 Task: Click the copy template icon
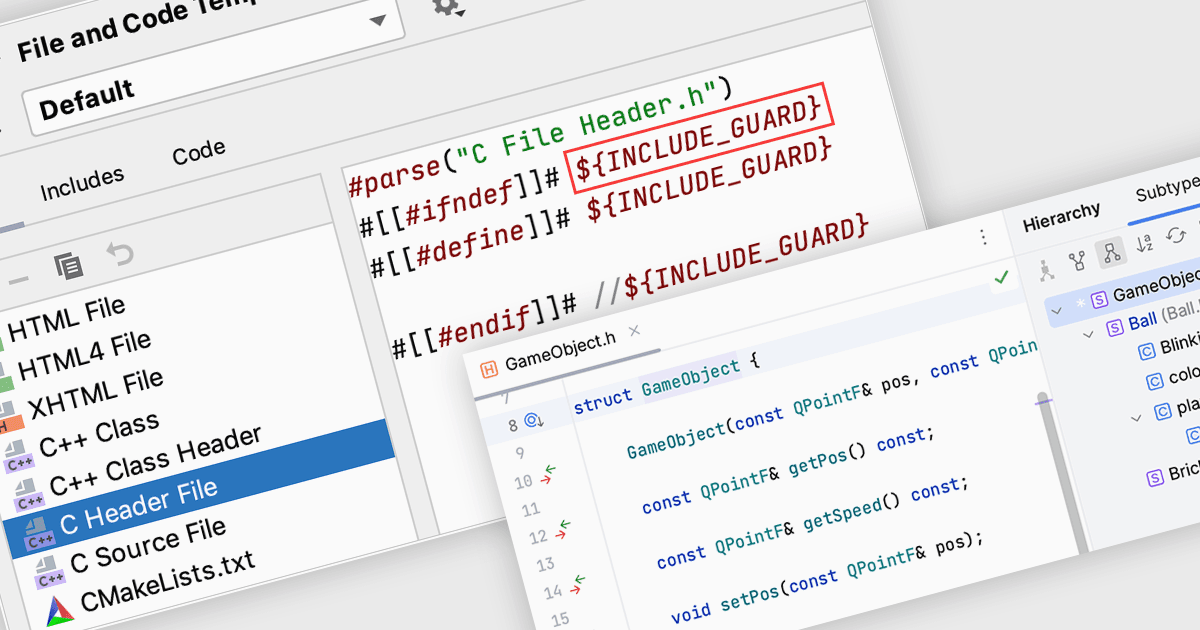point(69,265)
